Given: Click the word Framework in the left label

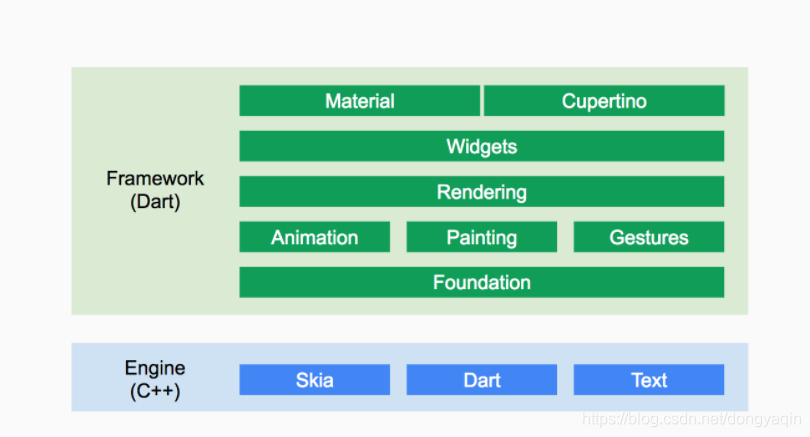Looking at the screenshot, I should click(x=155, y=178).
